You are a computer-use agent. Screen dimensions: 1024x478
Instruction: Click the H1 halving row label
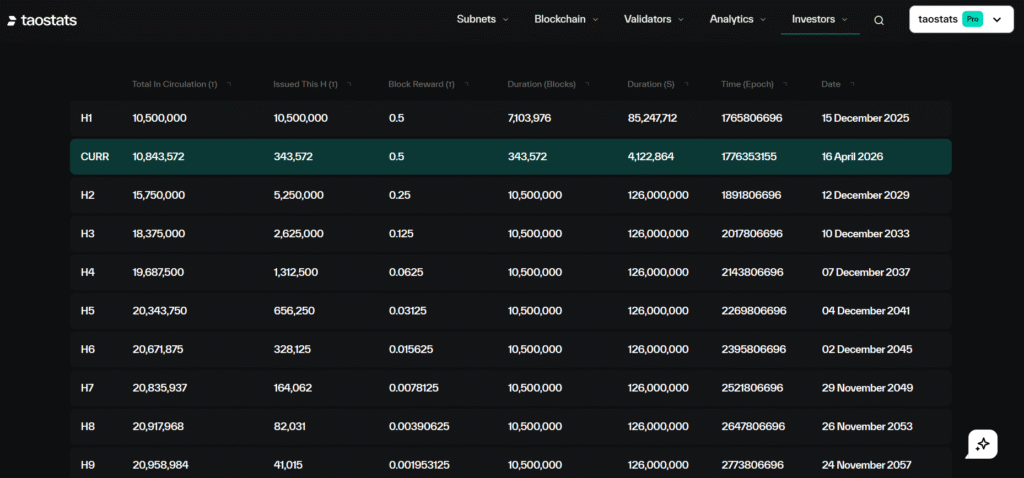pos(87,118)
